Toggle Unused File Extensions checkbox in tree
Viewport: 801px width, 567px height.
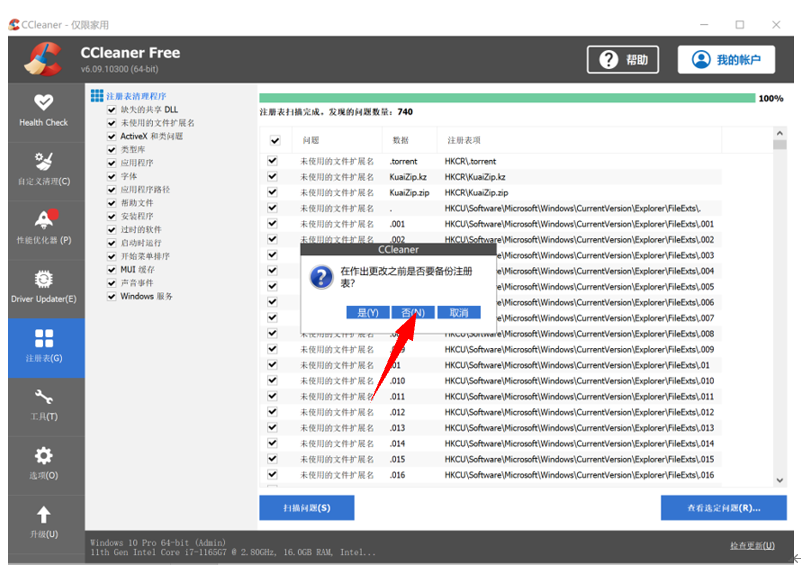[111, 123]
